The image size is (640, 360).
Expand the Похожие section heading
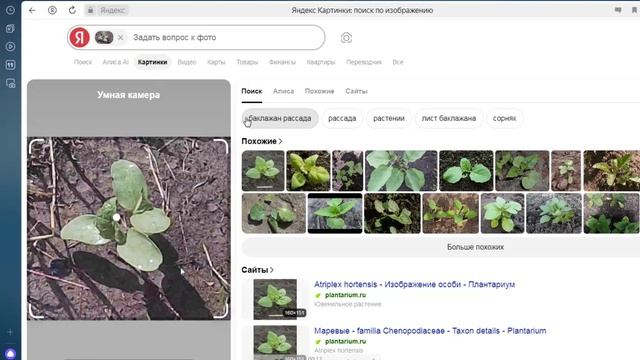pos(262,141)
